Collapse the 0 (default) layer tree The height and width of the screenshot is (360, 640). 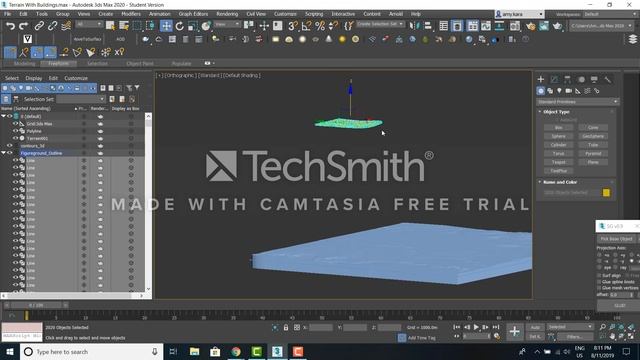(4, 116)
